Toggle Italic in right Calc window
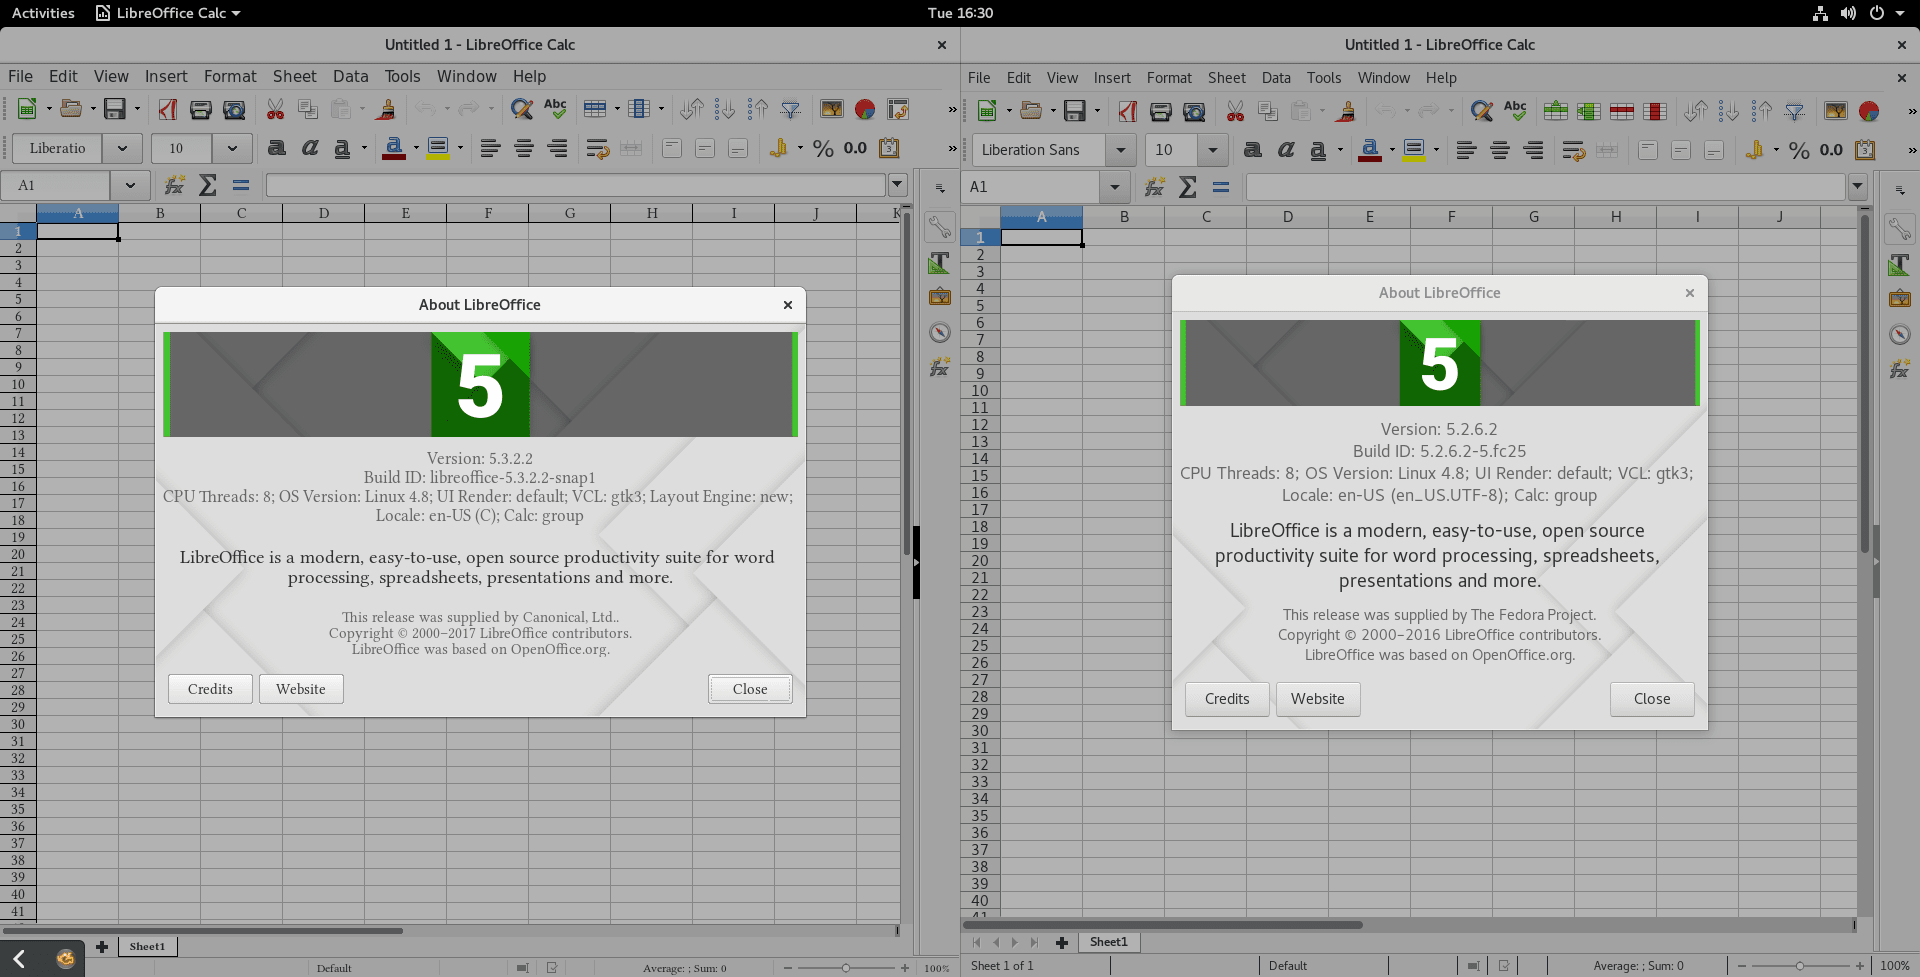Image resolution: width=1920 pixels, height=977 pixels. pyautogui.click(x=1286, y=150)
